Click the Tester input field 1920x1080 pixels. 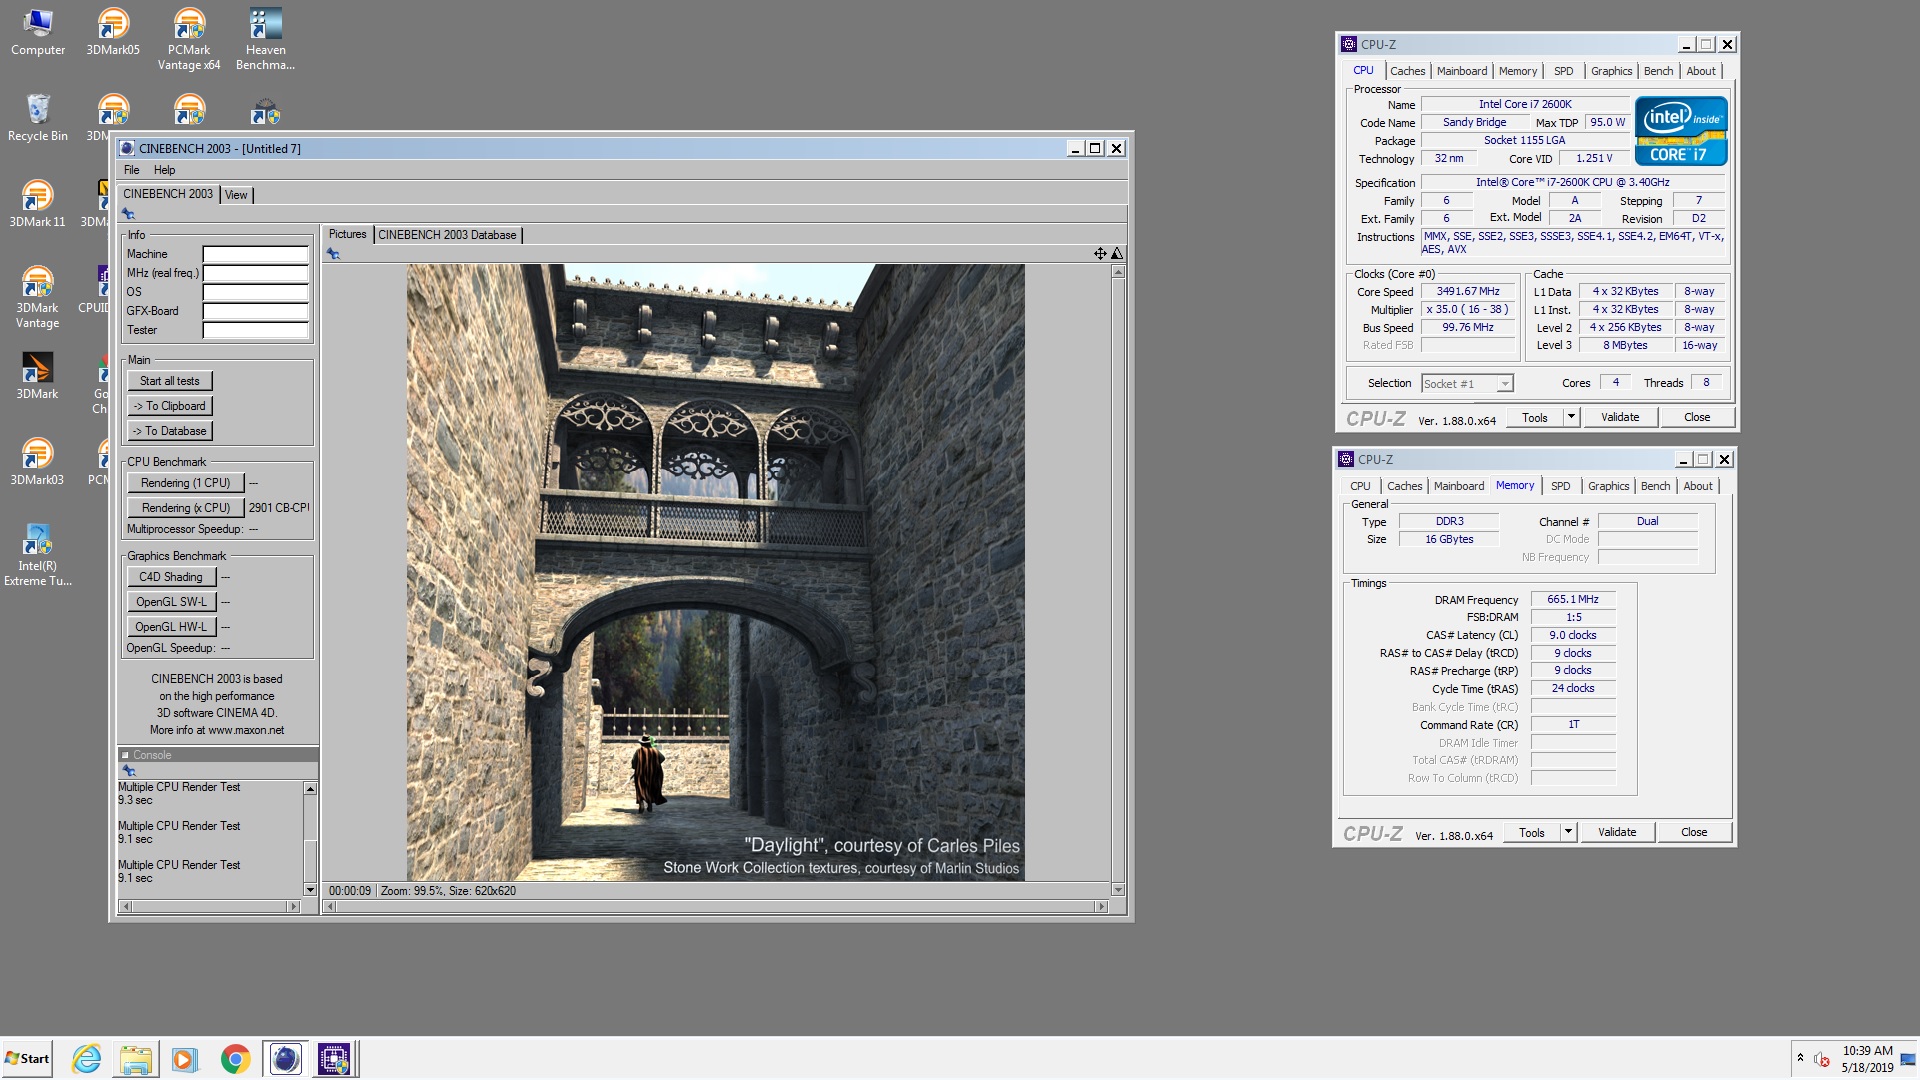pyautogui.click(x=256, y=330)
